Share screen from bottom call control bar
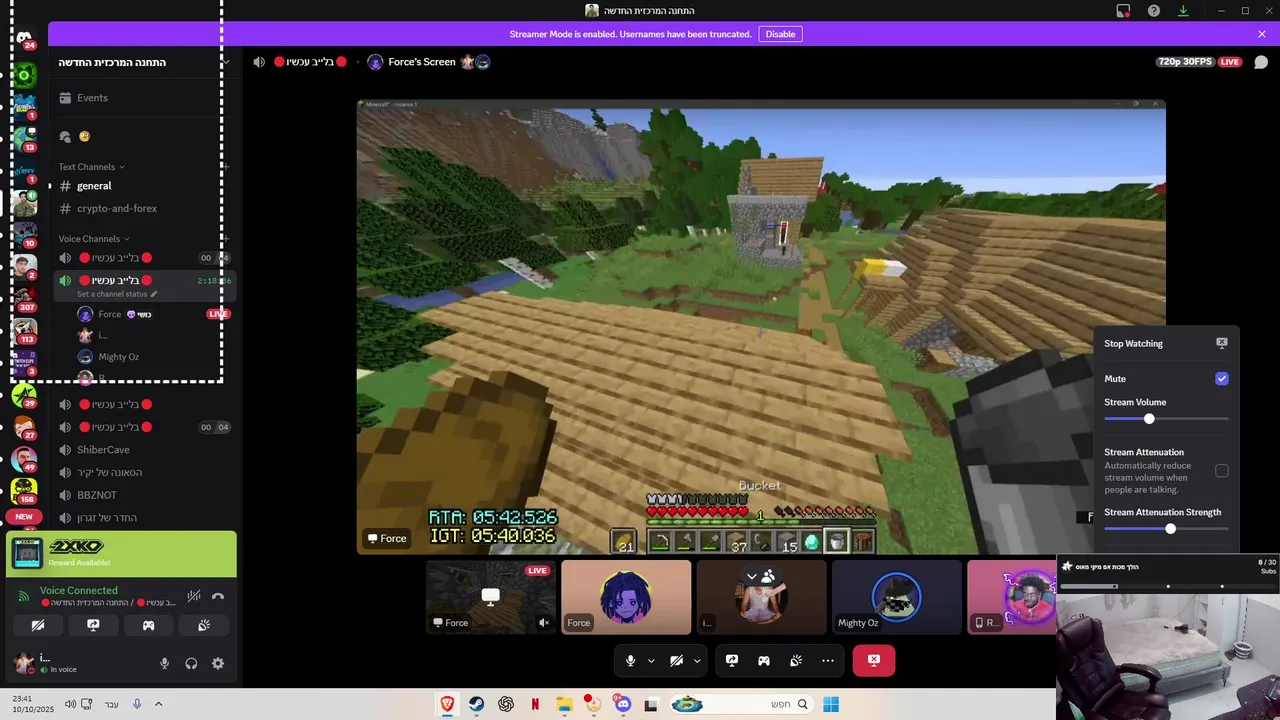 click(732, 660)
